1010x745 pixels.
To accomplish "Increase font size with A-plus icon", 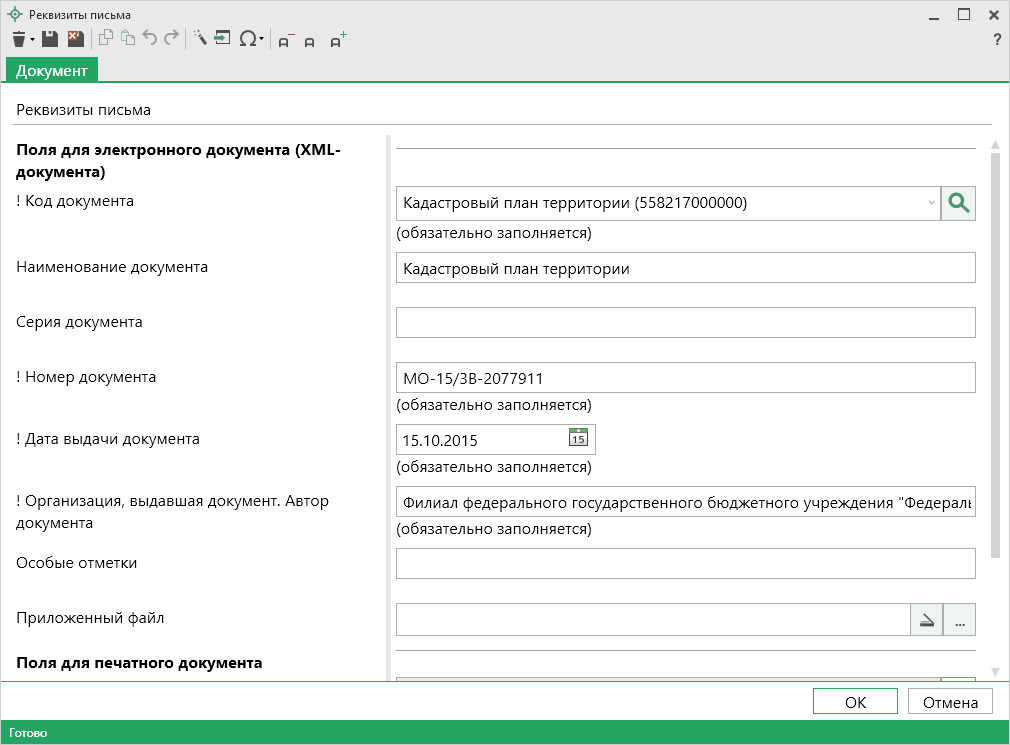I will click(338, 40).
